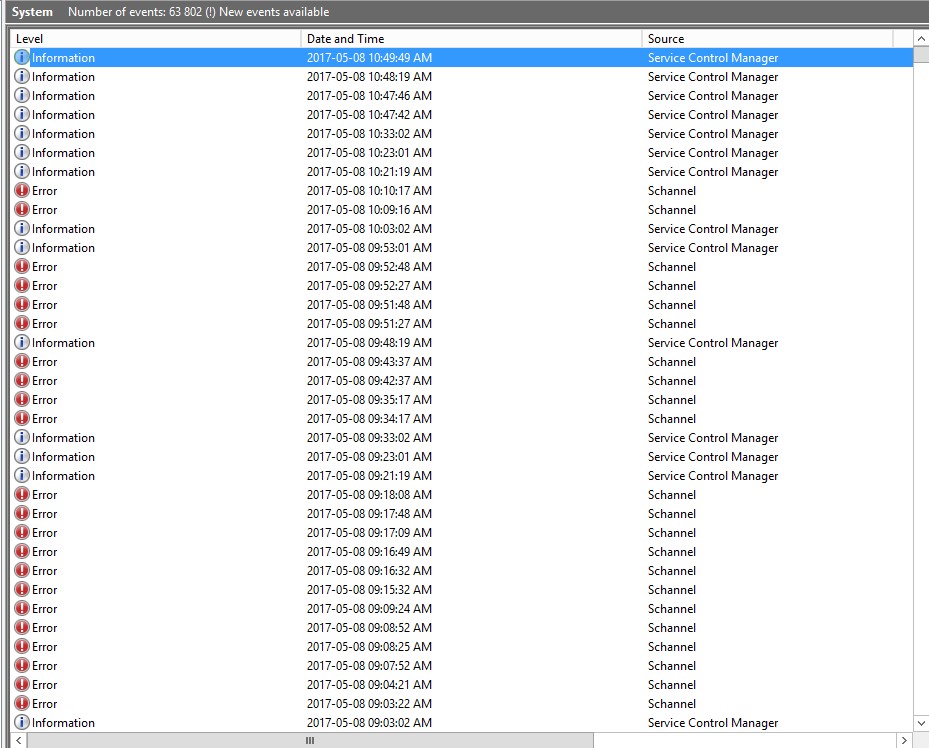Screen dimensions: 929x748
Task: Click the information icon at 09:53:01 AM
Action: coord(22,247)
